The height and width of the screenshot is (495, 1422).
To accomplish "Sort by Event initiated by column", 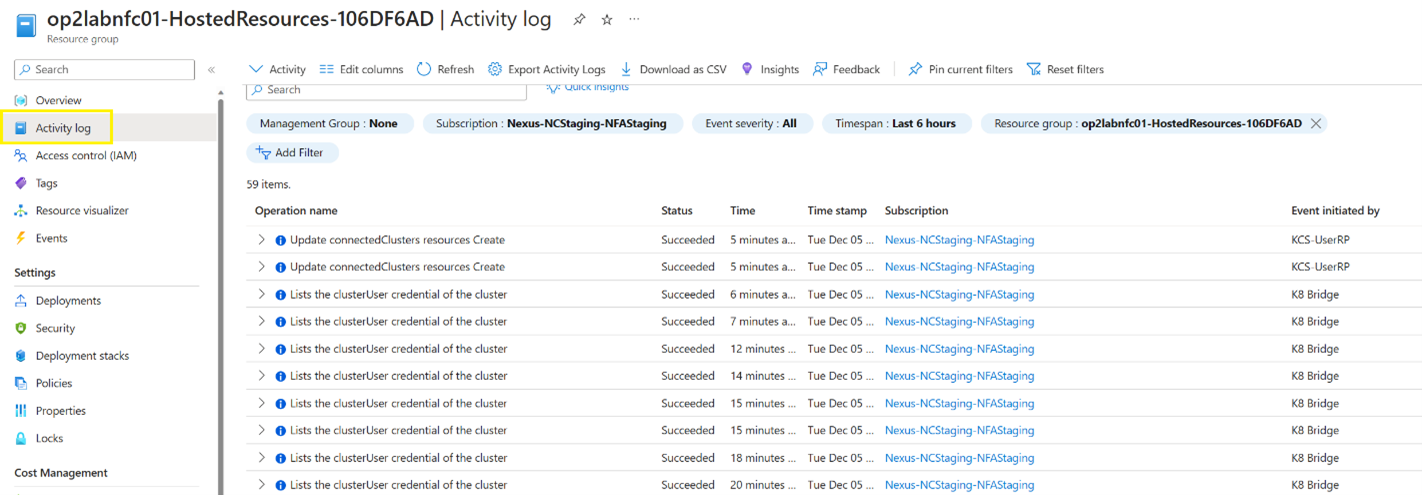I will tap(1335, 211).
